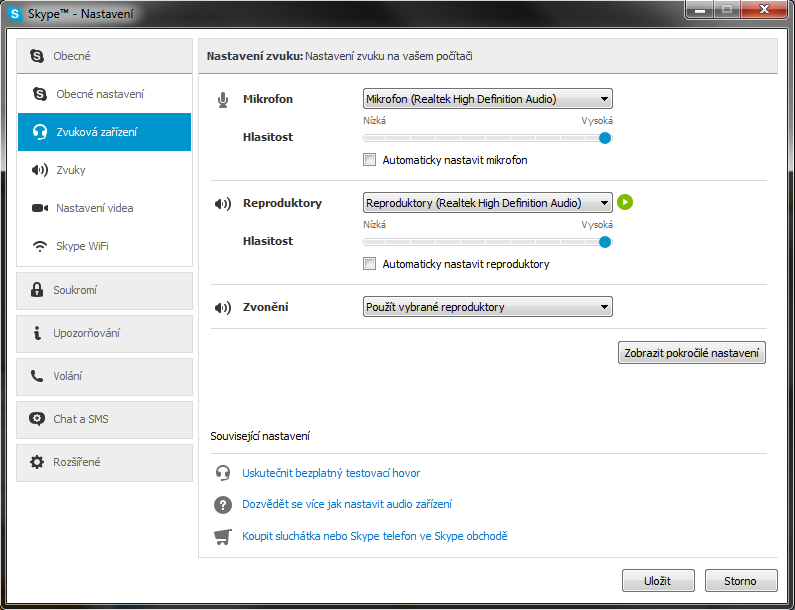Click the camera icon beside Nastavení videa
The width and height of the screenshot is (795, 610).
[x=40, y=208]
